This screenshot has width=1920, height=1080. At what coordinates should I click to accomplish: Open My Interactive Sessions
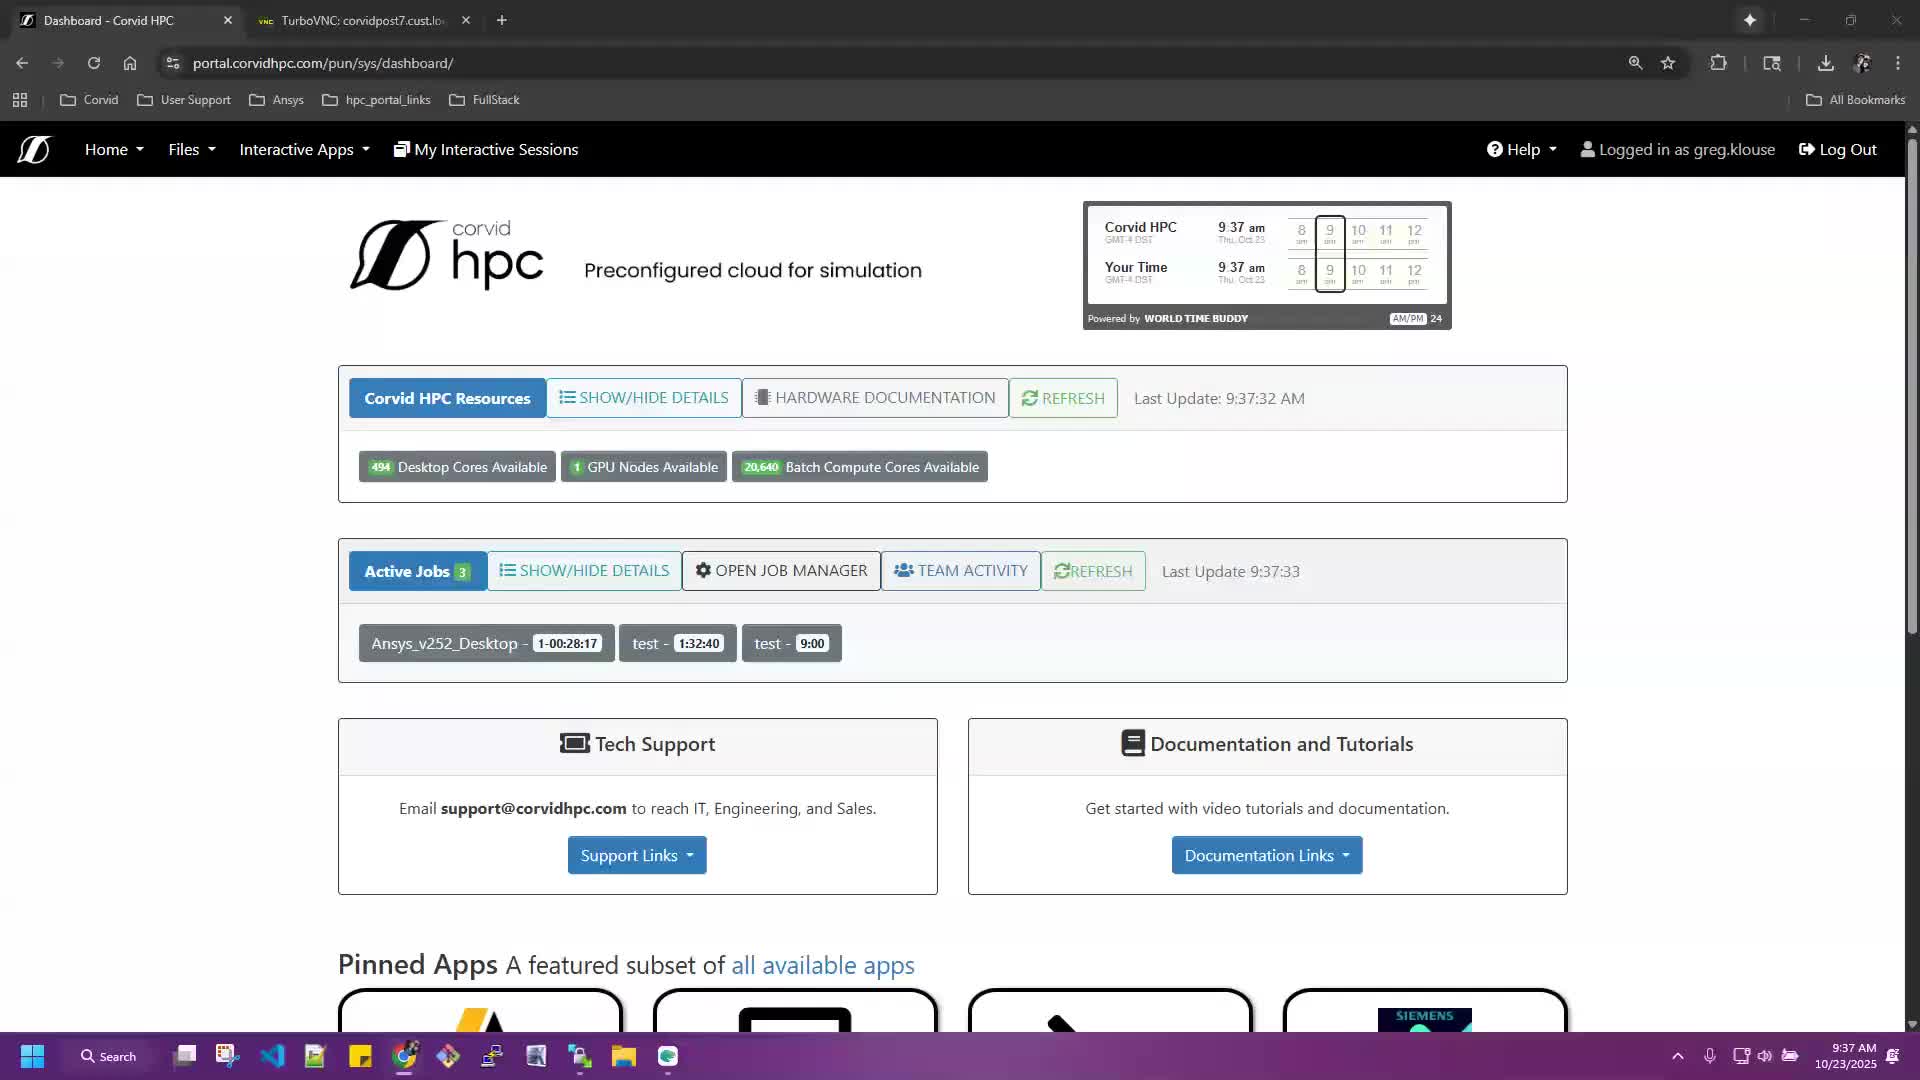pyautogui.click(x=486, y=150)
